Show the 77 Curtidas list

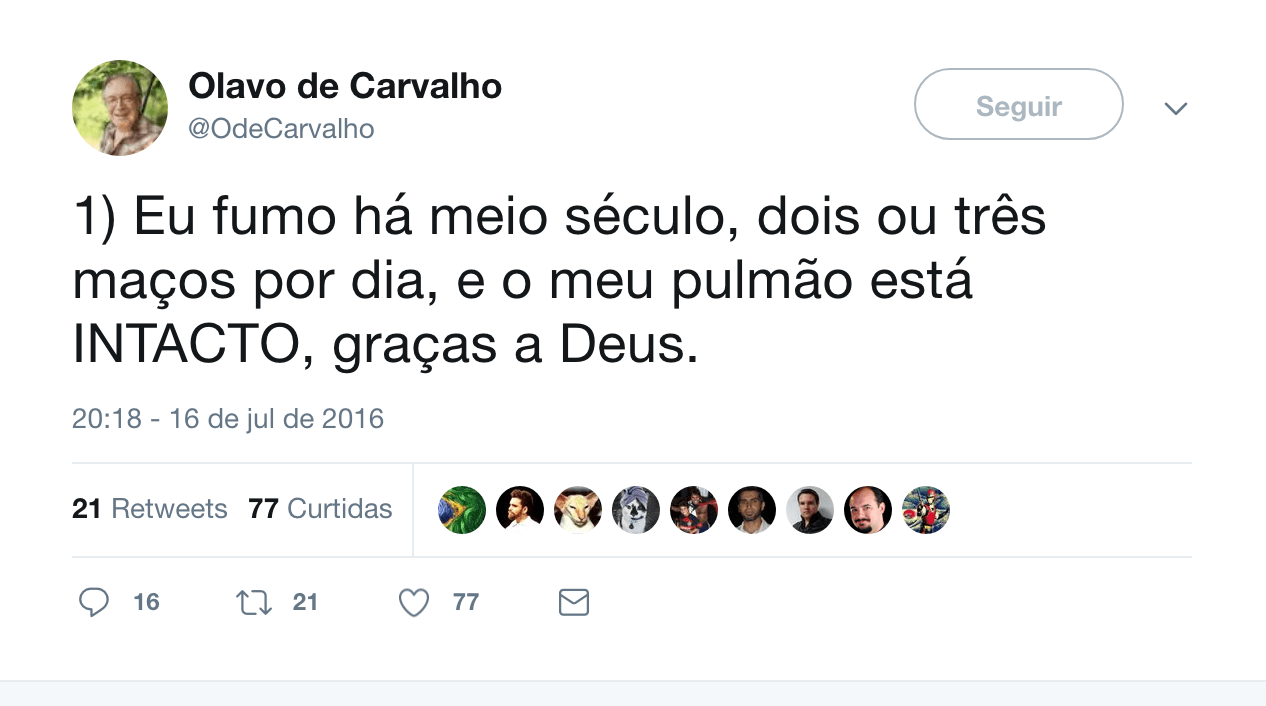320,509
